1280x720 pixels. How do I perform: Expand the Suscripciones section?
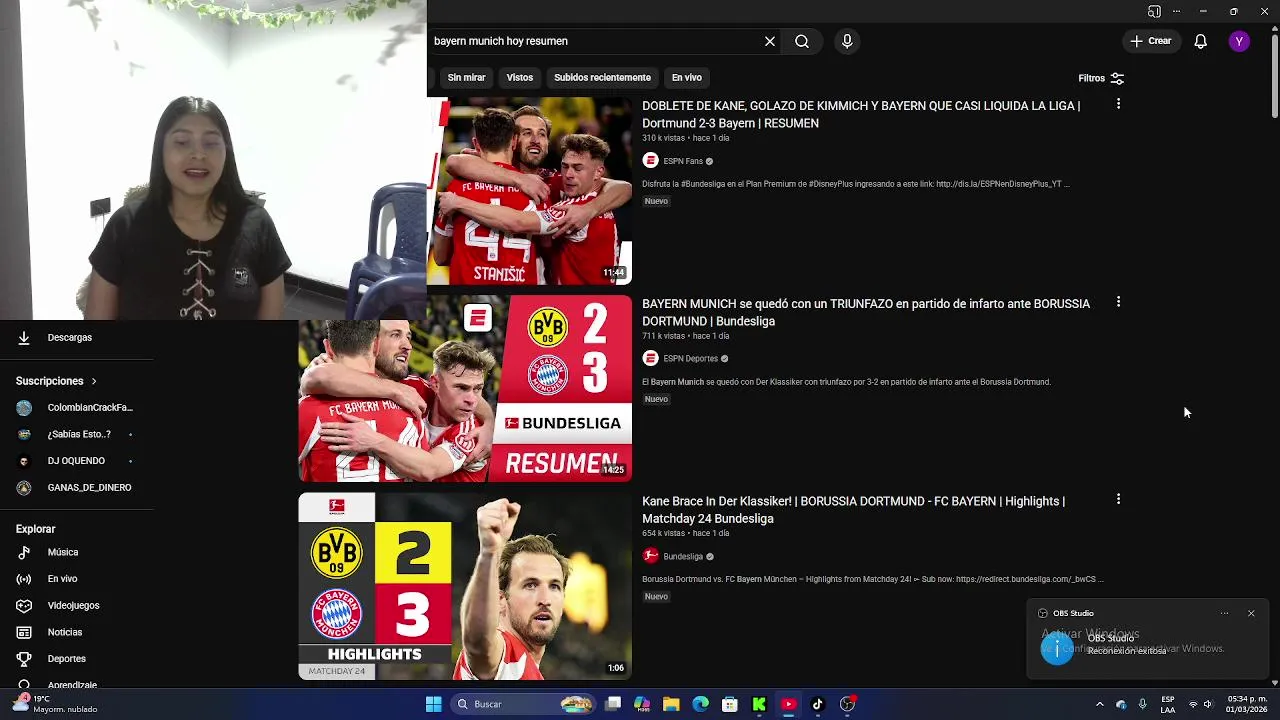(x=57, y=381)
